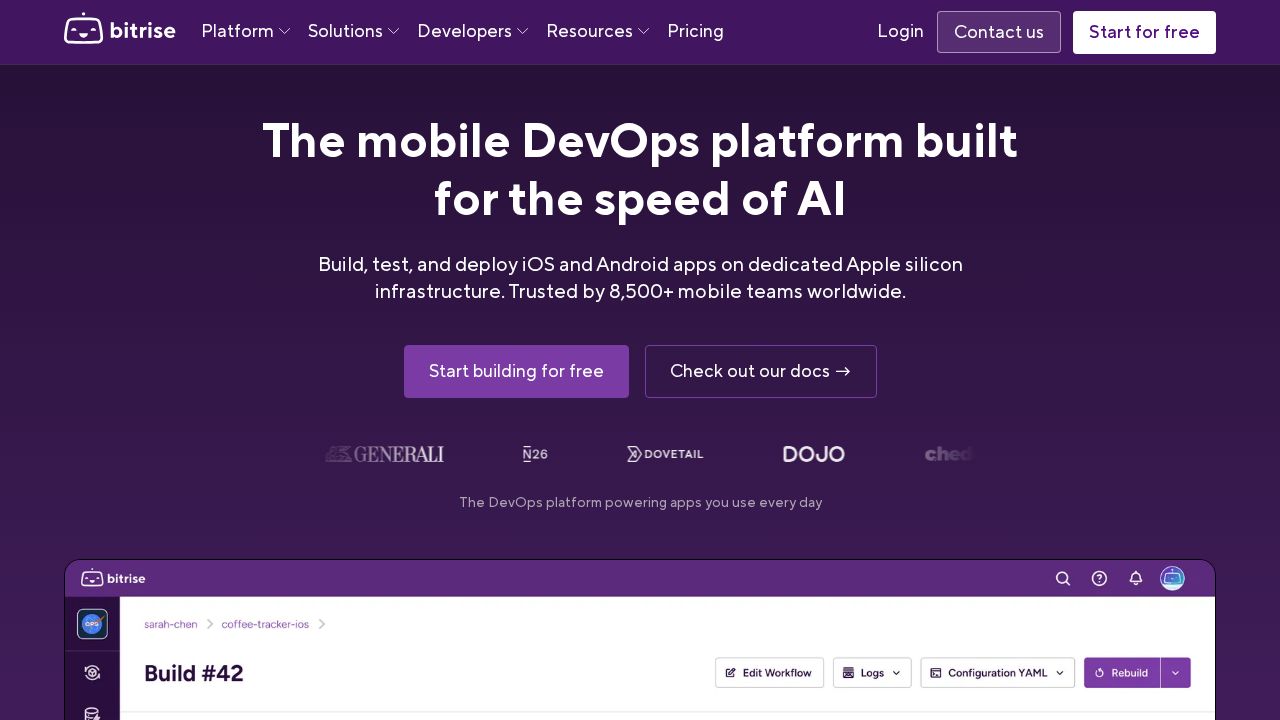Image resolution: width=1280 pixels, height=720 pixels.
Task: Open the search icon in the dashboard preview
Action: click(1063, 578)
